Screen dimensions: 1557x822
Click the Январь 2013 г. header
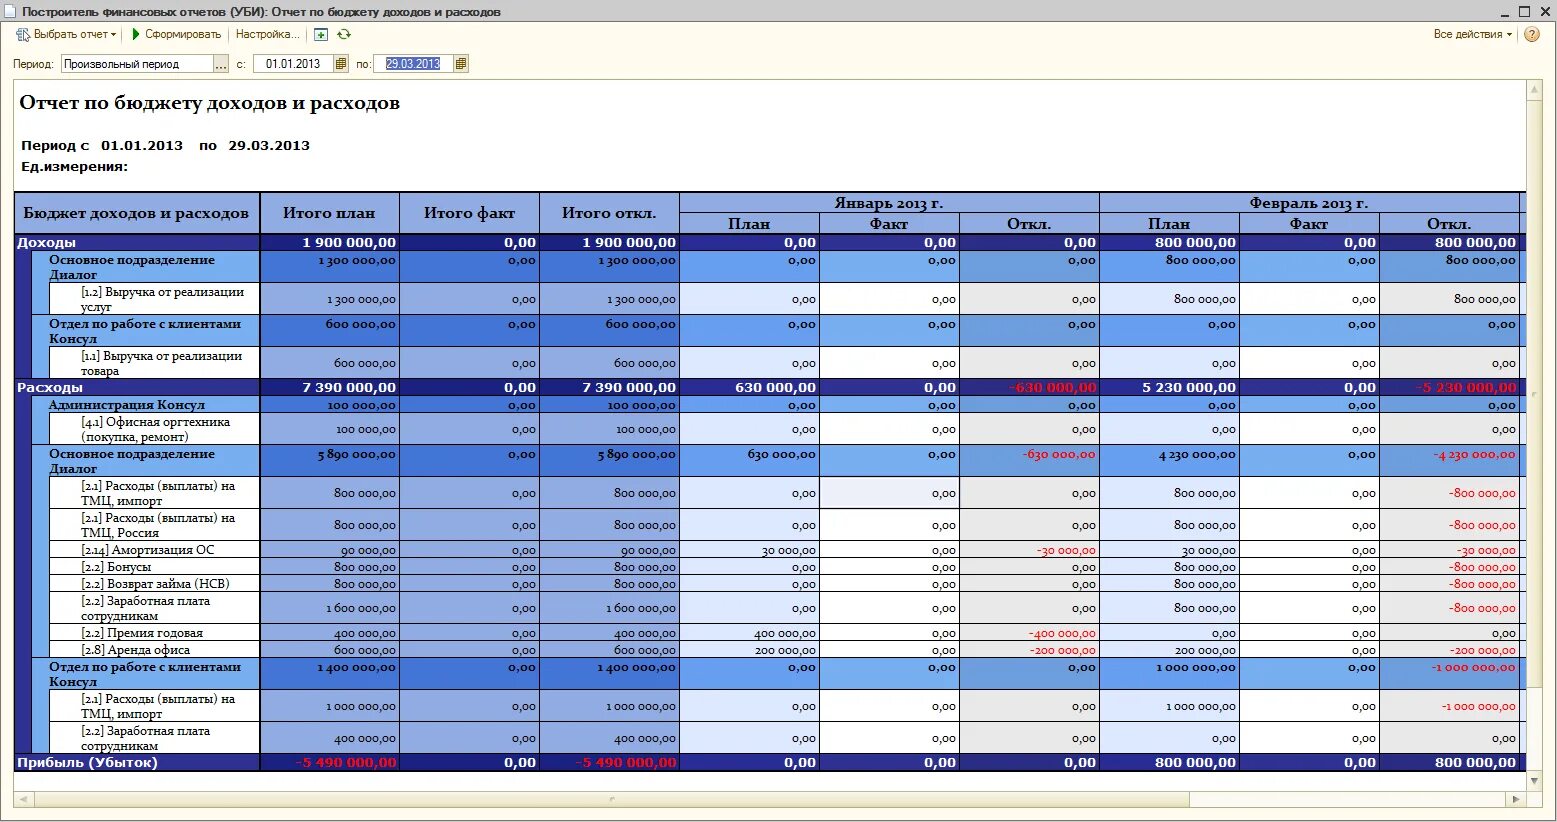pos(889,203)
